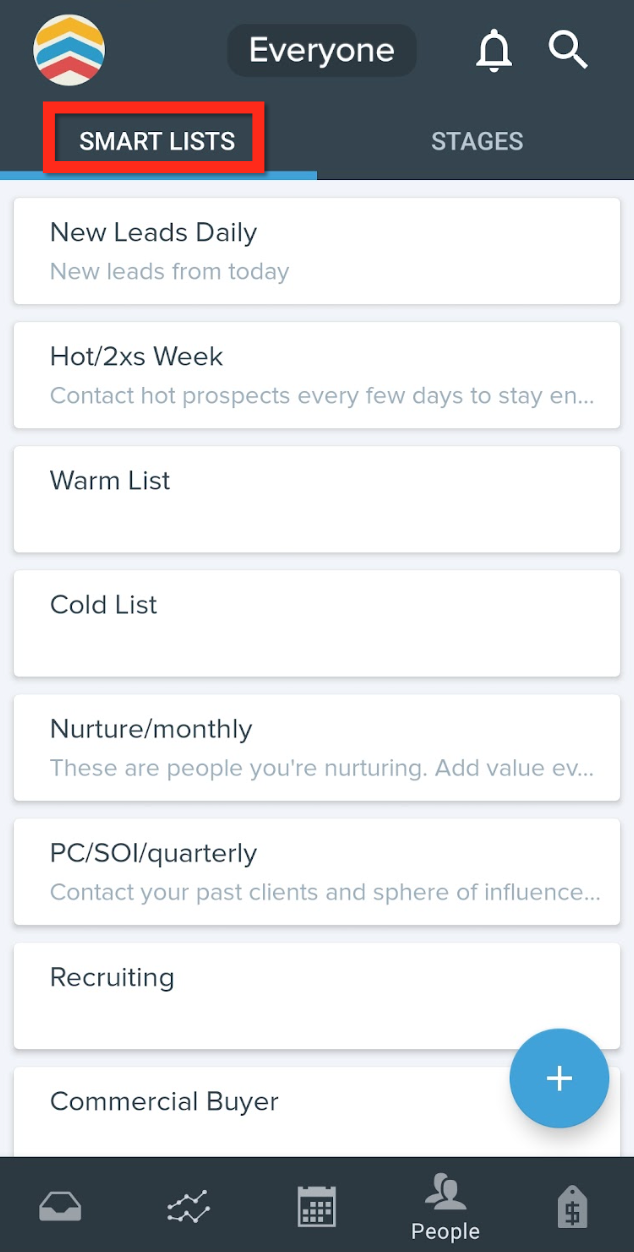
Task: Stay on the SMART LISTS tab
Action: (x=154, y=141)
